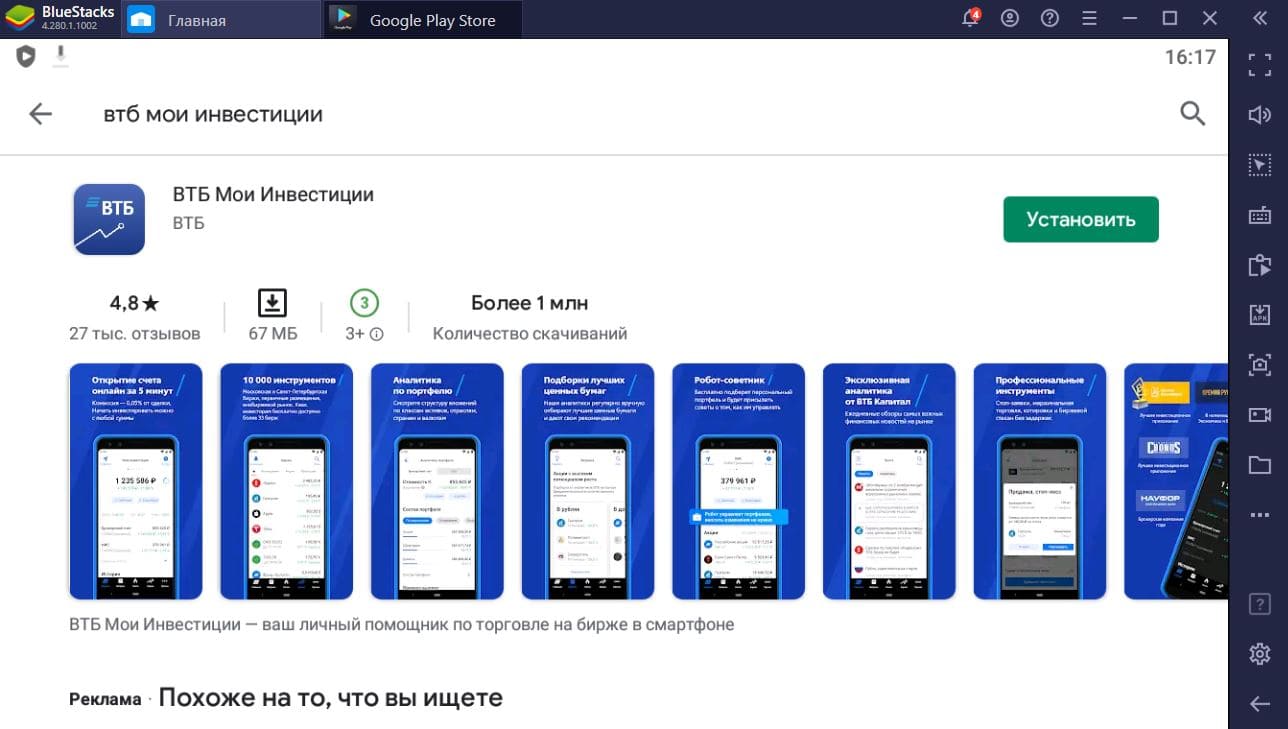1288x729 pixels.
Task: Tap the 67 MB download size icon
Action: click(272, 302)
